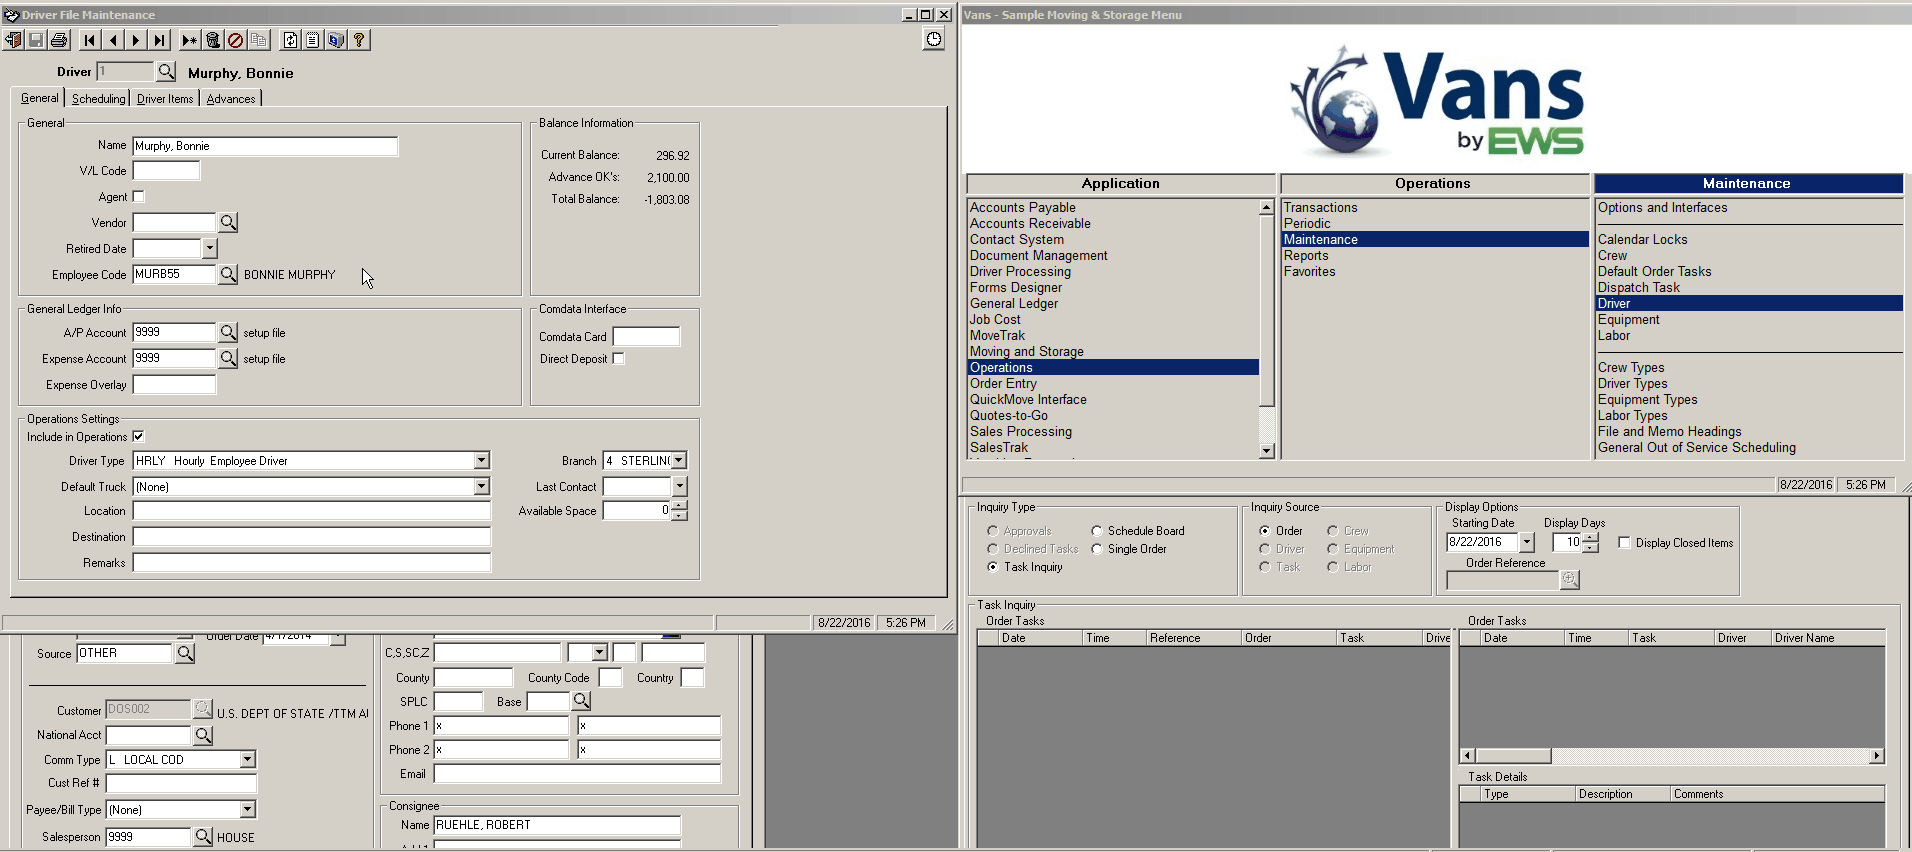Viewport: 1912px width, 852px height.
Task: Print the driver record
Action: tap(59, 40)
